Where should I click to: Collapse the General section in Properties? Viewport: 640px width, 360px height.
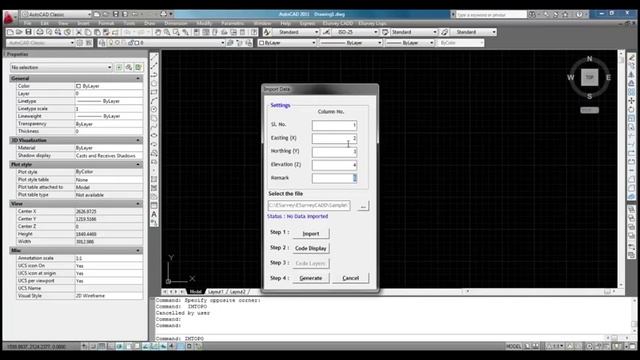tap(138, 78)
